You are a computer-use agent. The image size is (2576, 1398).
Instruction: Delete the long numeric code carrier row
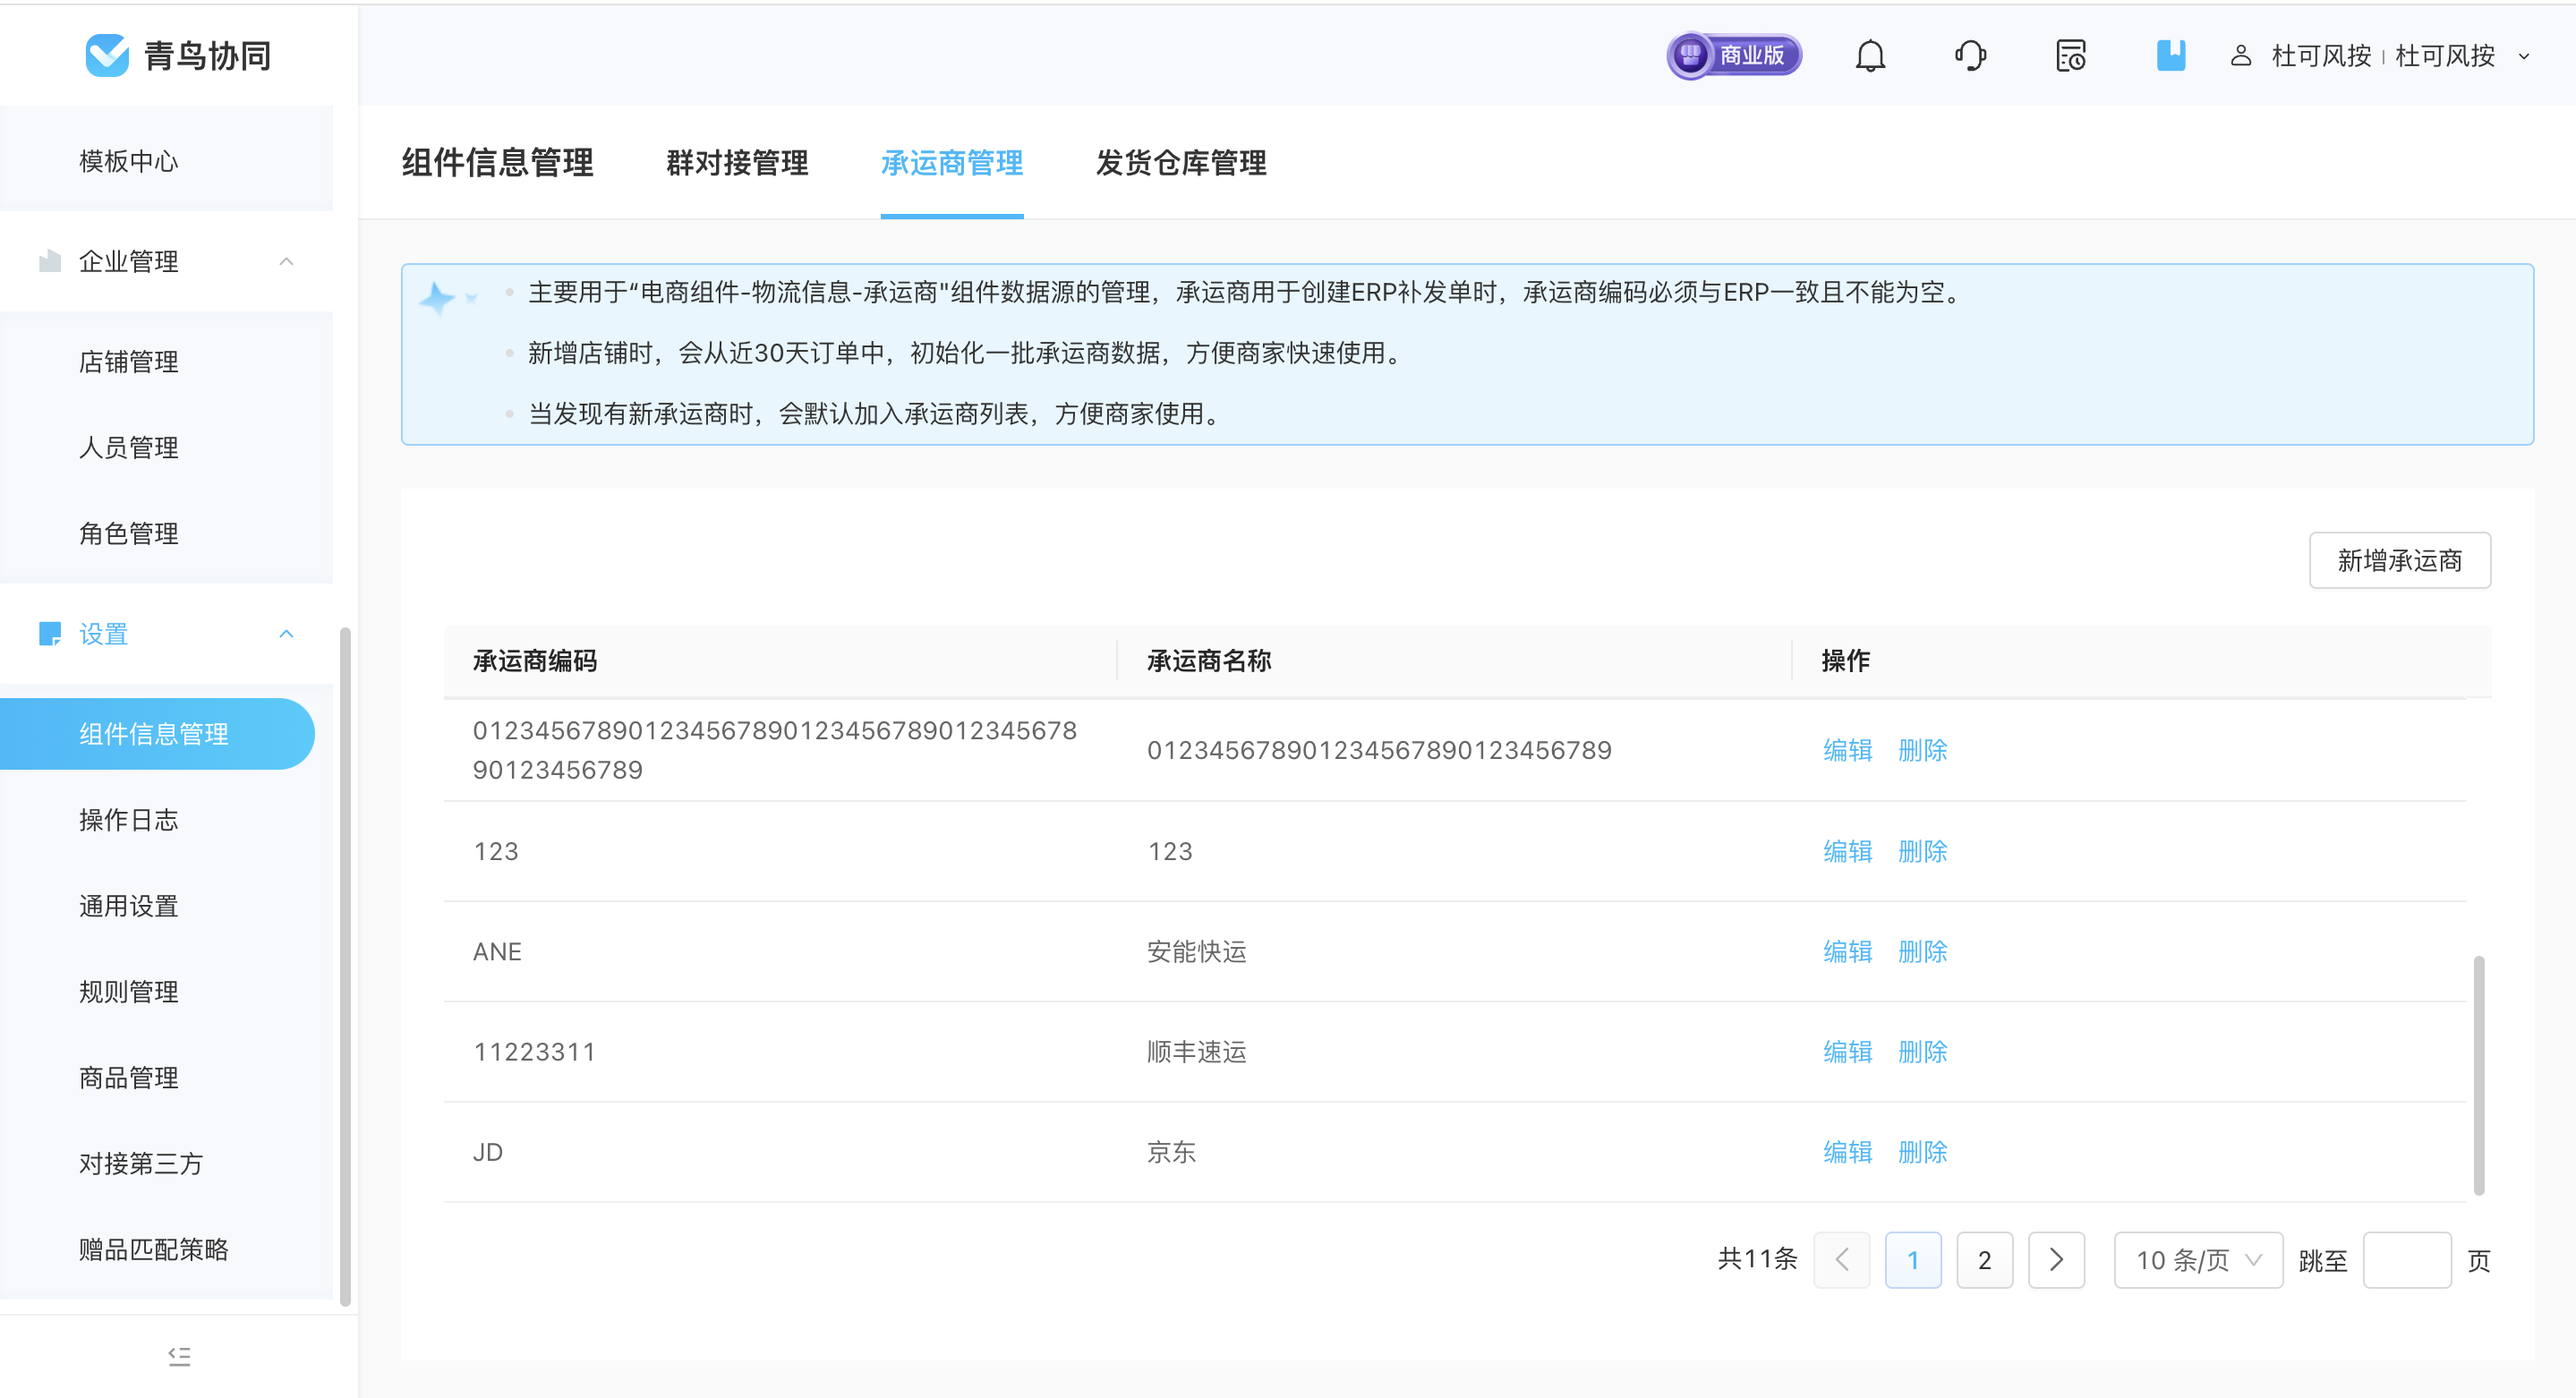click(x=1922, y=750)
